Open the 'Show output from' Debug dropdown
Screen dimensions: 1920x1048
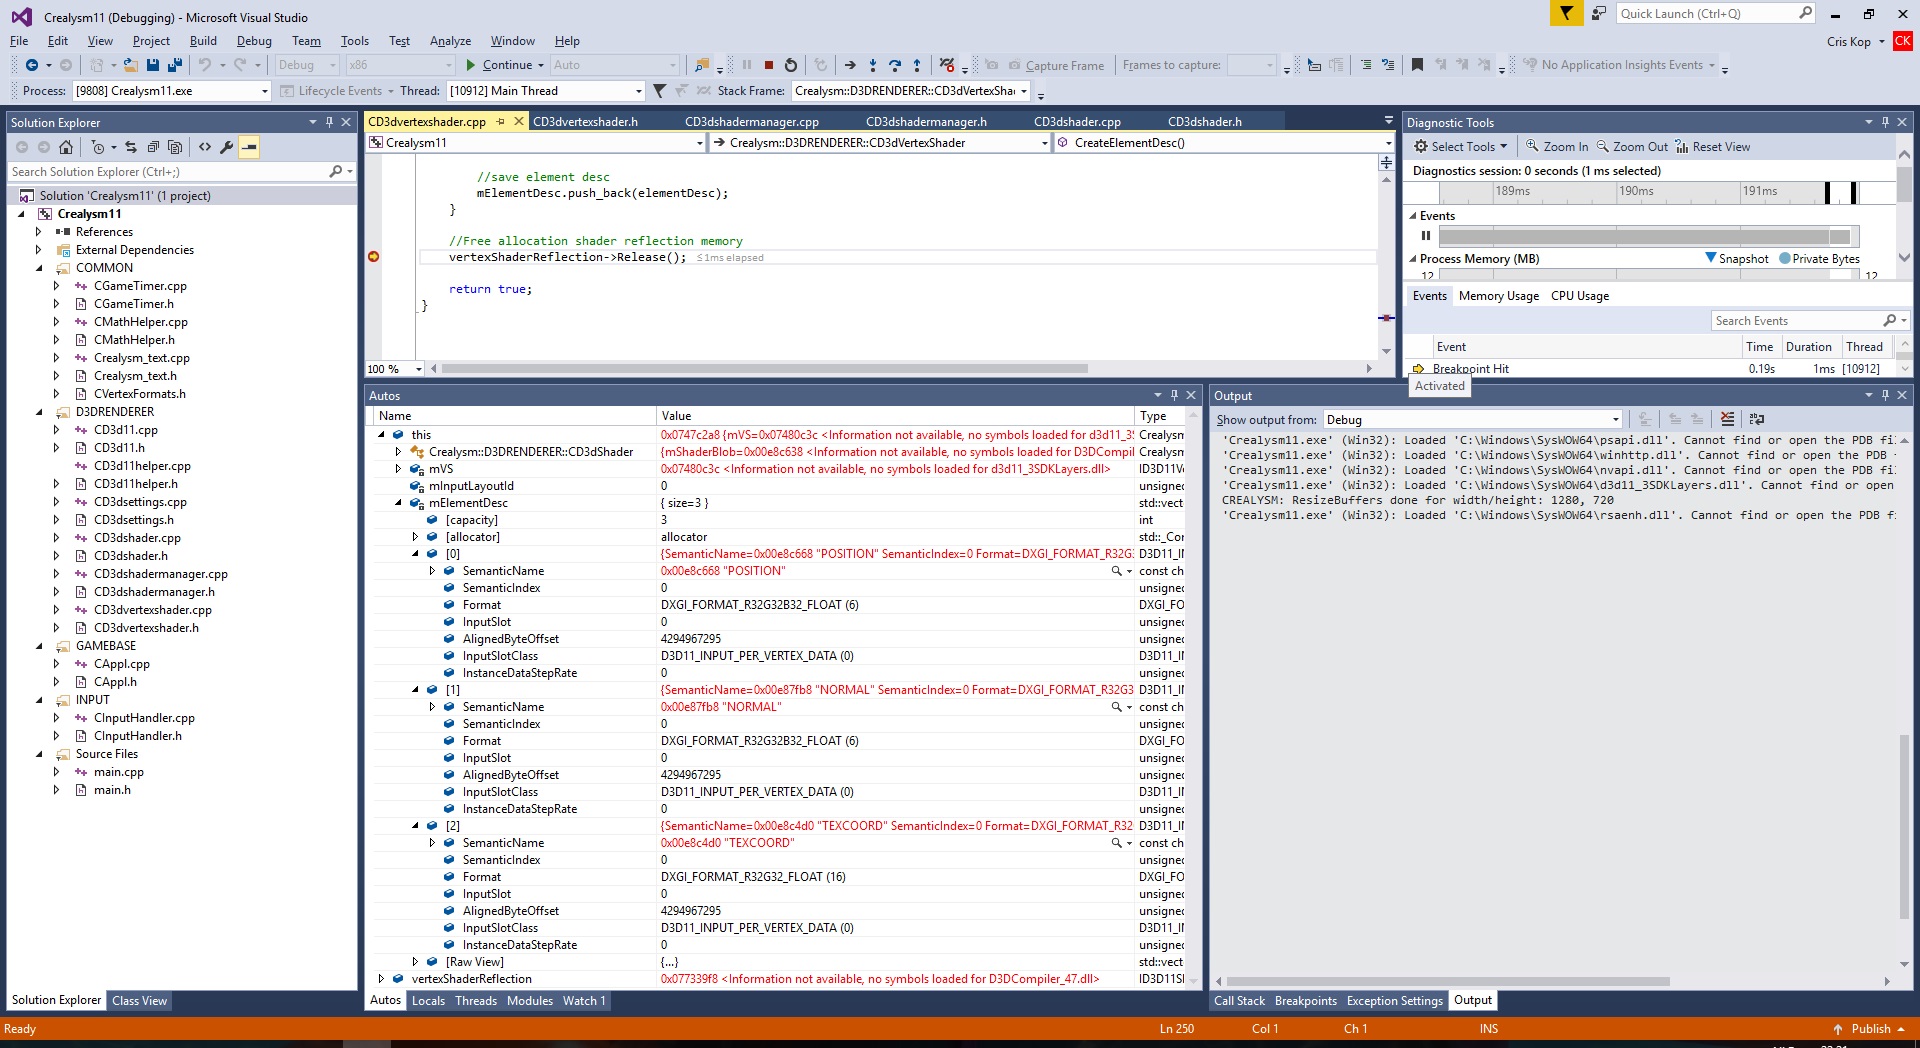tap(1472, 420)
